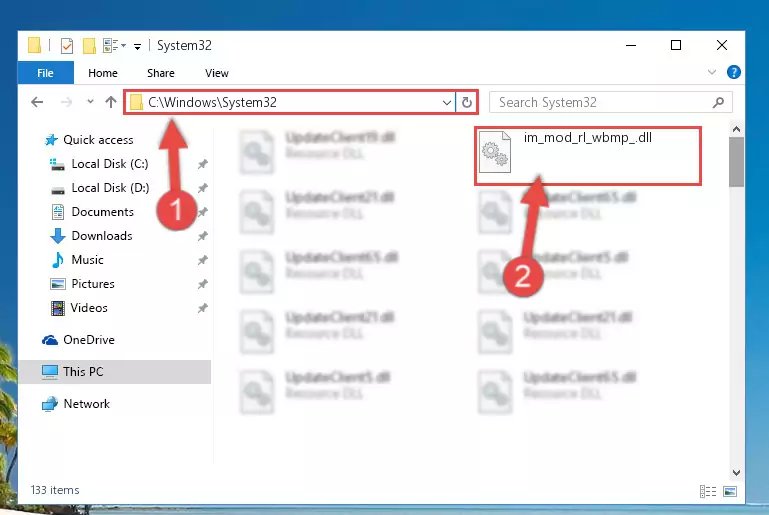The width and height of the screenshot is (769, 515).
Task: Click the Properties checkmark icon in title bar
Action: pyautogui.click(x=67, y=46)
